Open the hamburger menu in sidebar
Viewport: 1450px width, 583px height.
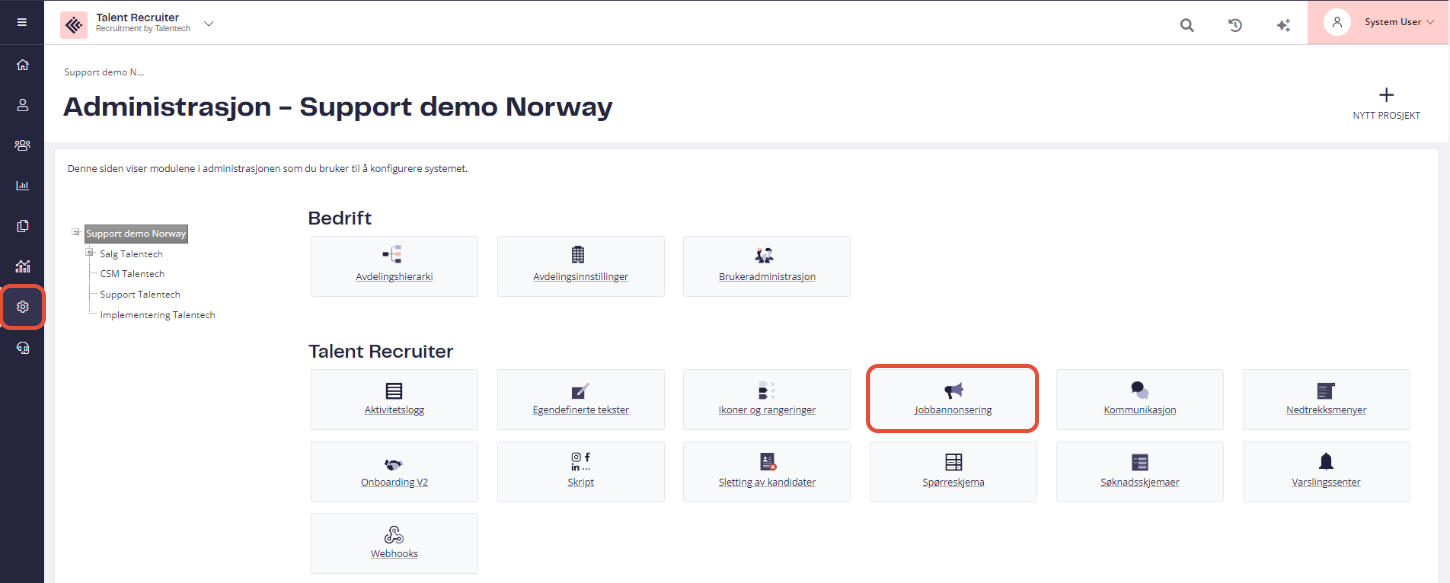point(22,22)
